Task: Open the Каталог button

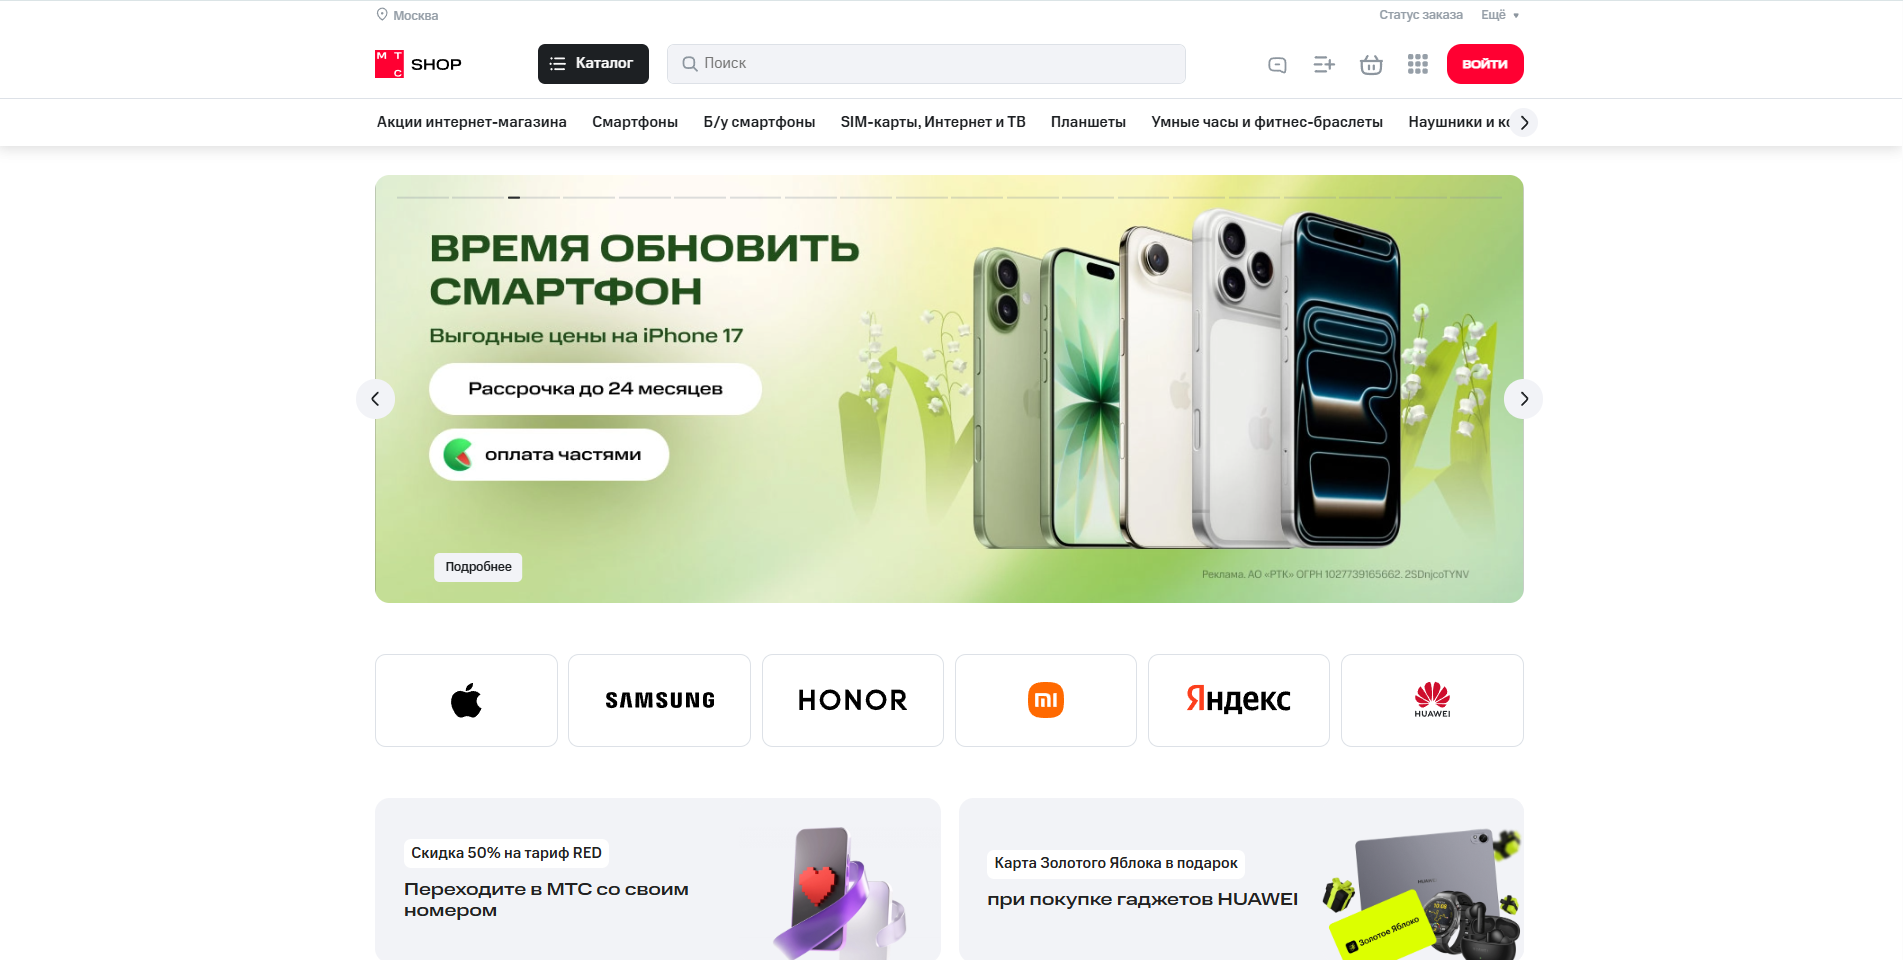Action: click(593, 64)
